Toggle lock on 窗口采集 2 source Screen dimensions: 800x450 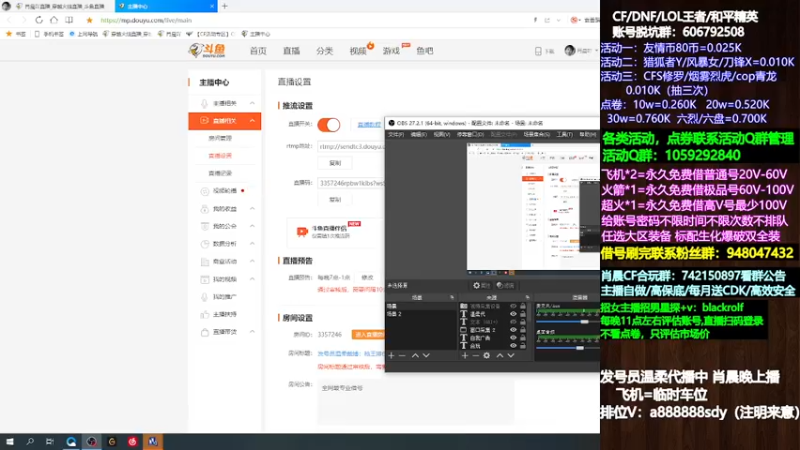[523, 330]
